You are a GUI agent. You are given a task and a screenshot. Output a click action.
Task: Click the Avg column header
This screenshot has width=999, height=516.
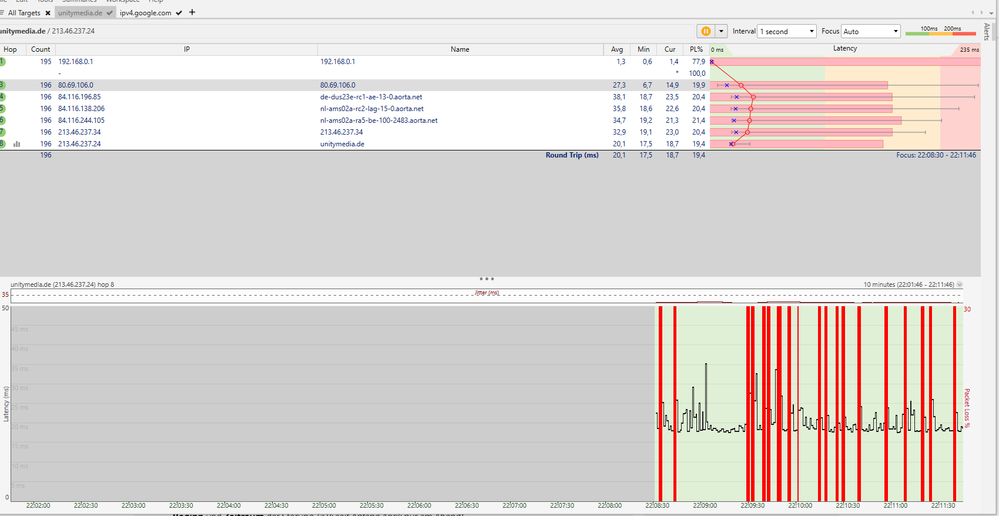tap(618, 49)
